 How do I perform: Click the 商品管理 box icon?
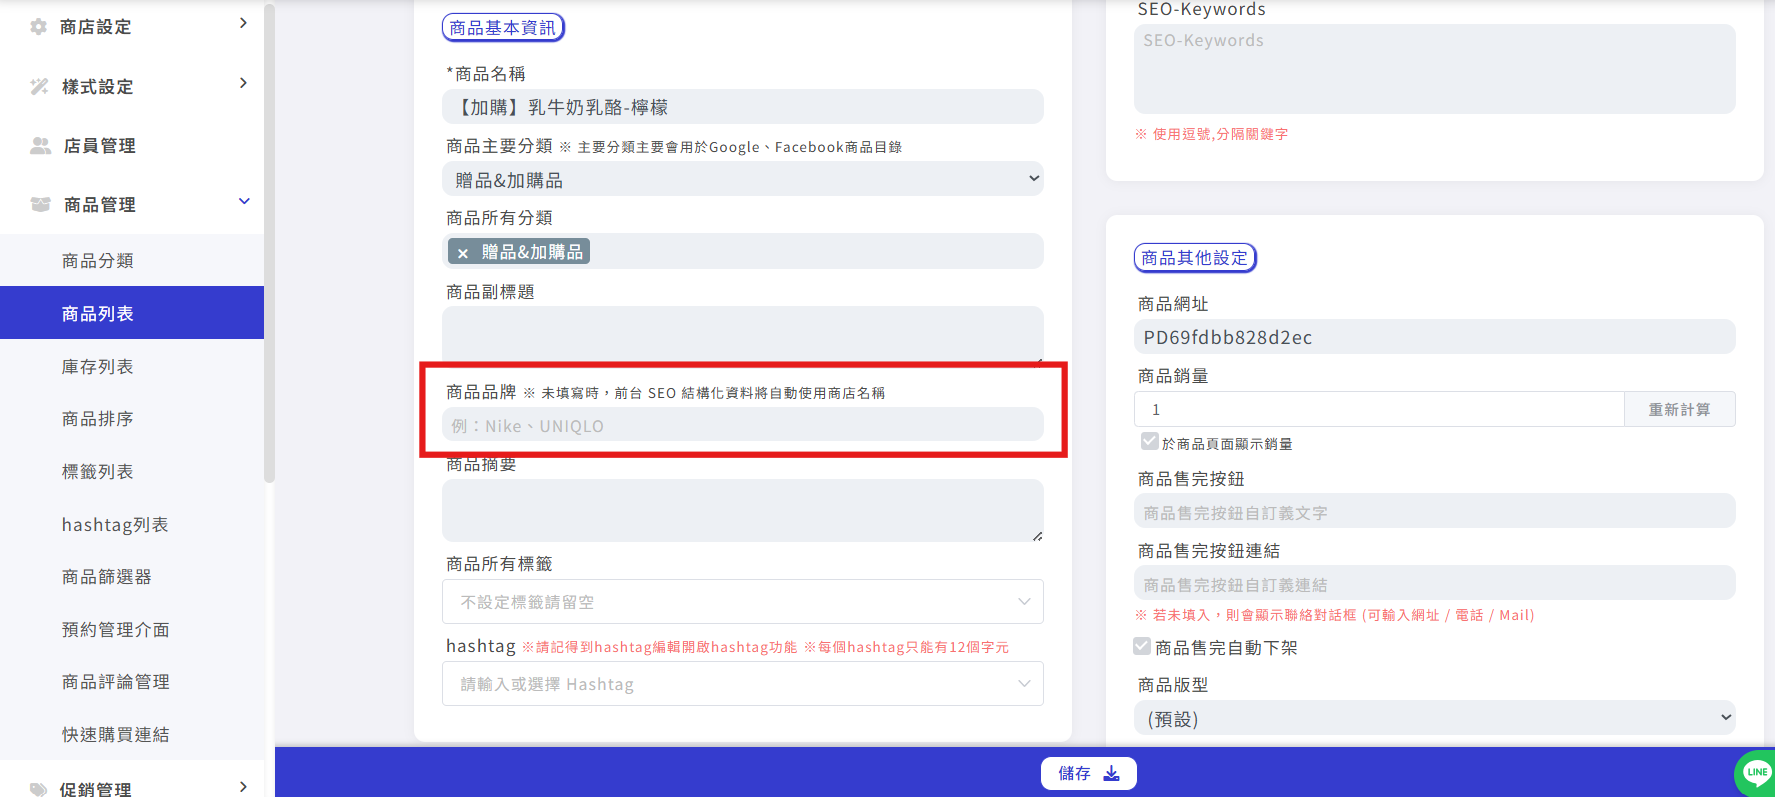pos(40,204)
